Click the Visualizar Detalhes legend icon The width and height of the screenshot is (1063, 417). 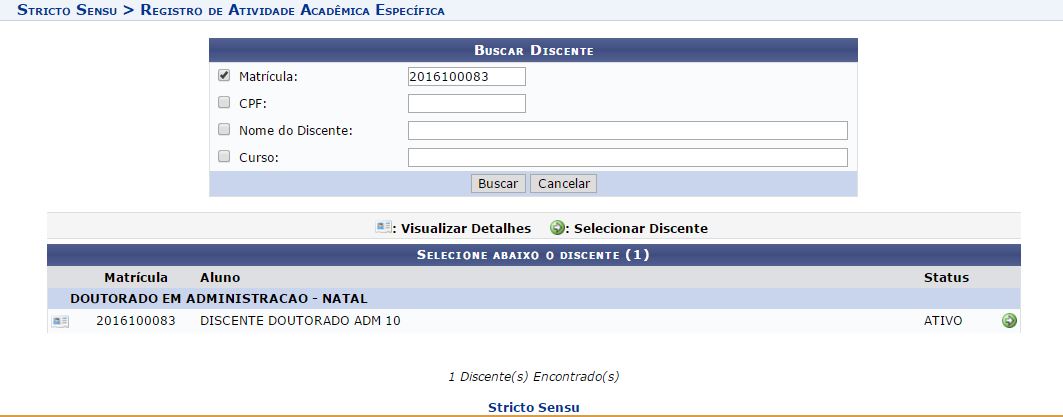coord(383,228)
